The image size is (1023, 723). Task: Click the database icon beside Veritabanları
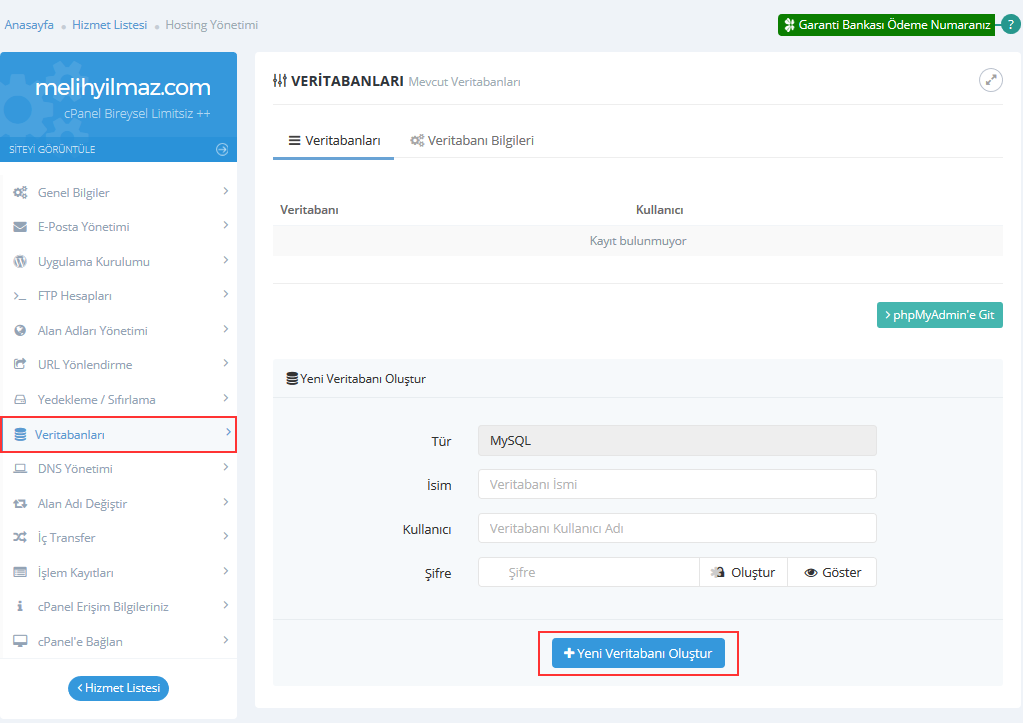pos(20,435)
